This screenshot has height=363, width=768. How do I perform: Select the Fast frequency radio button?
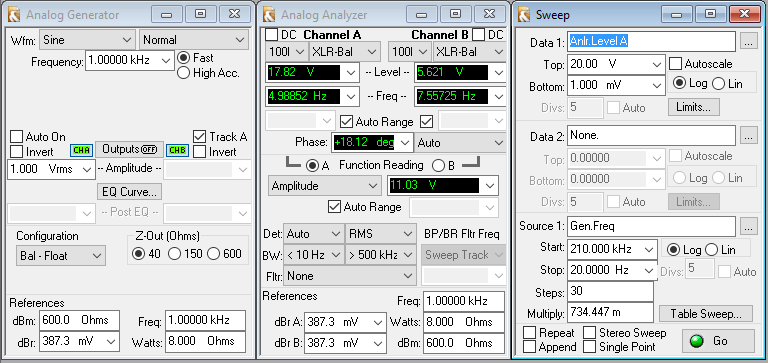click(183, 58)
